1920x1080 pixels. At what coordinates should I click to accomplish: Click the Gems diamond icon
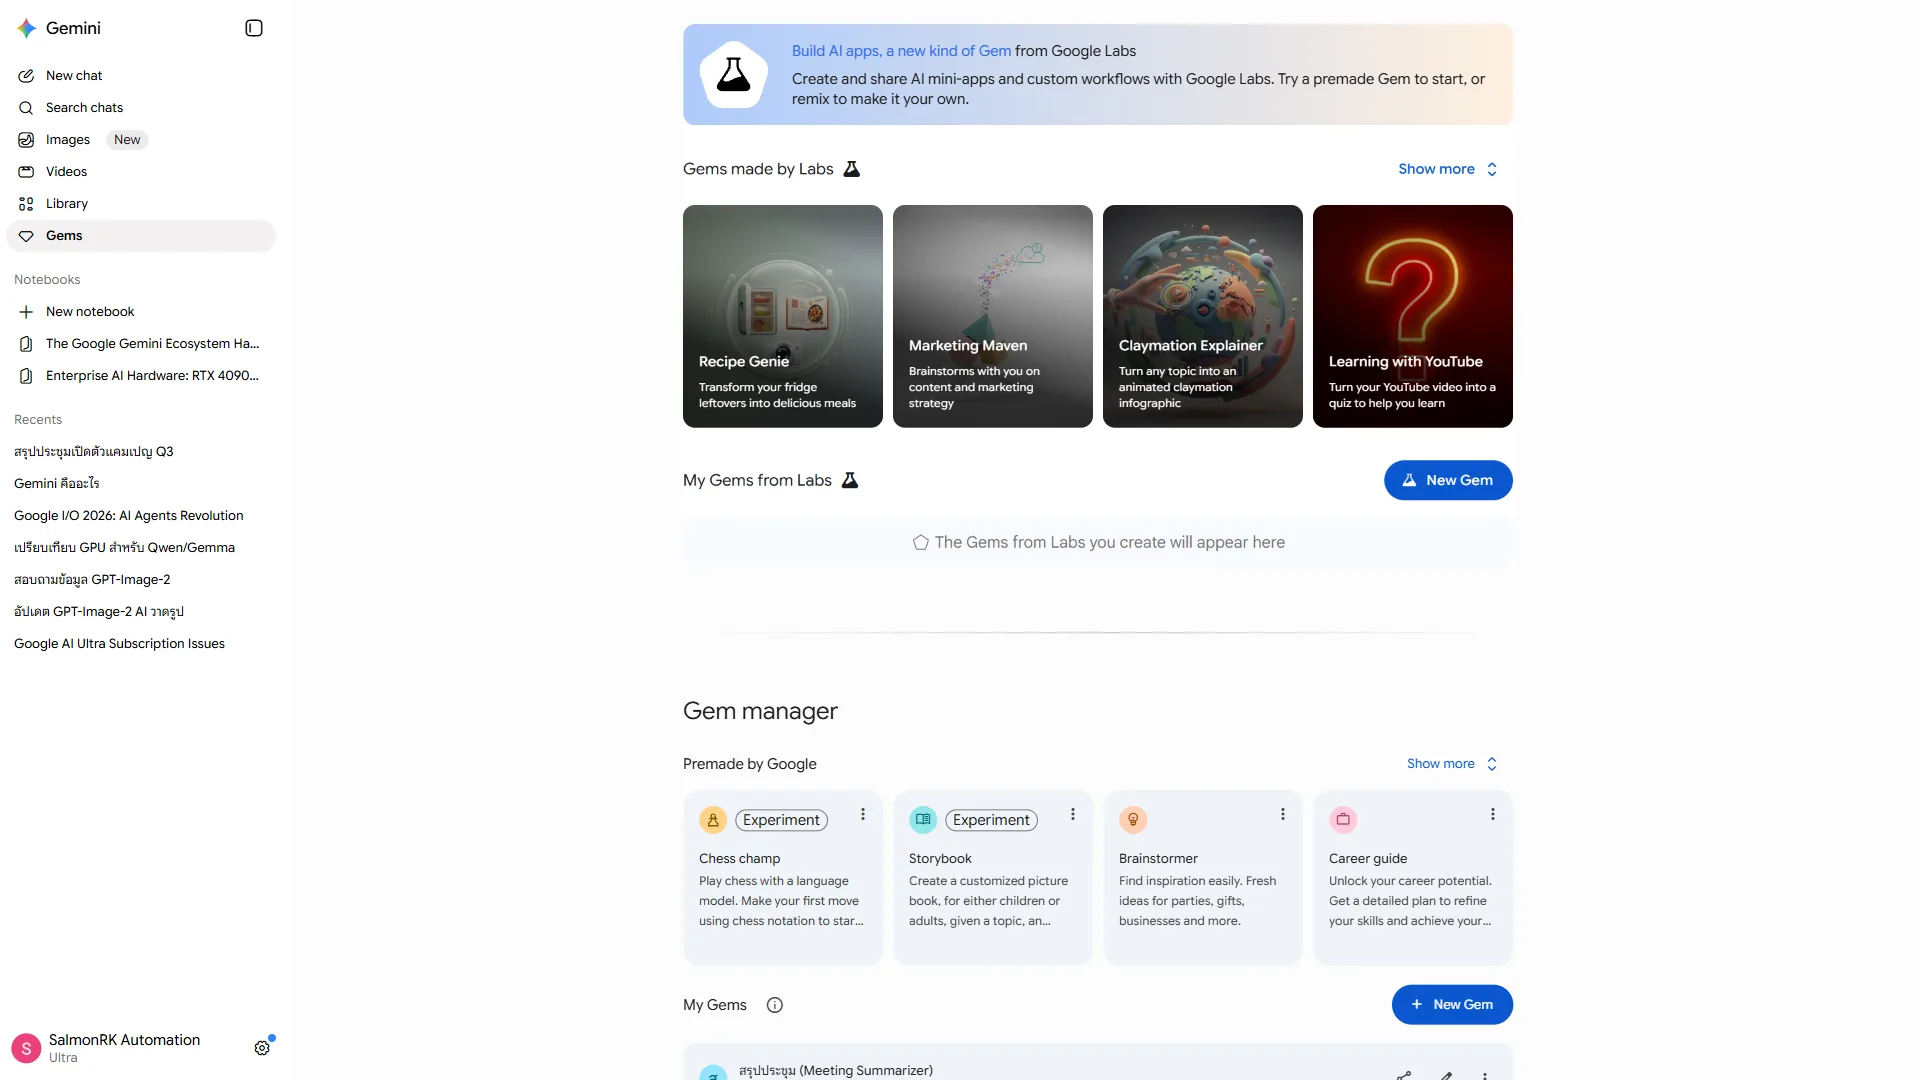(26, 236)
